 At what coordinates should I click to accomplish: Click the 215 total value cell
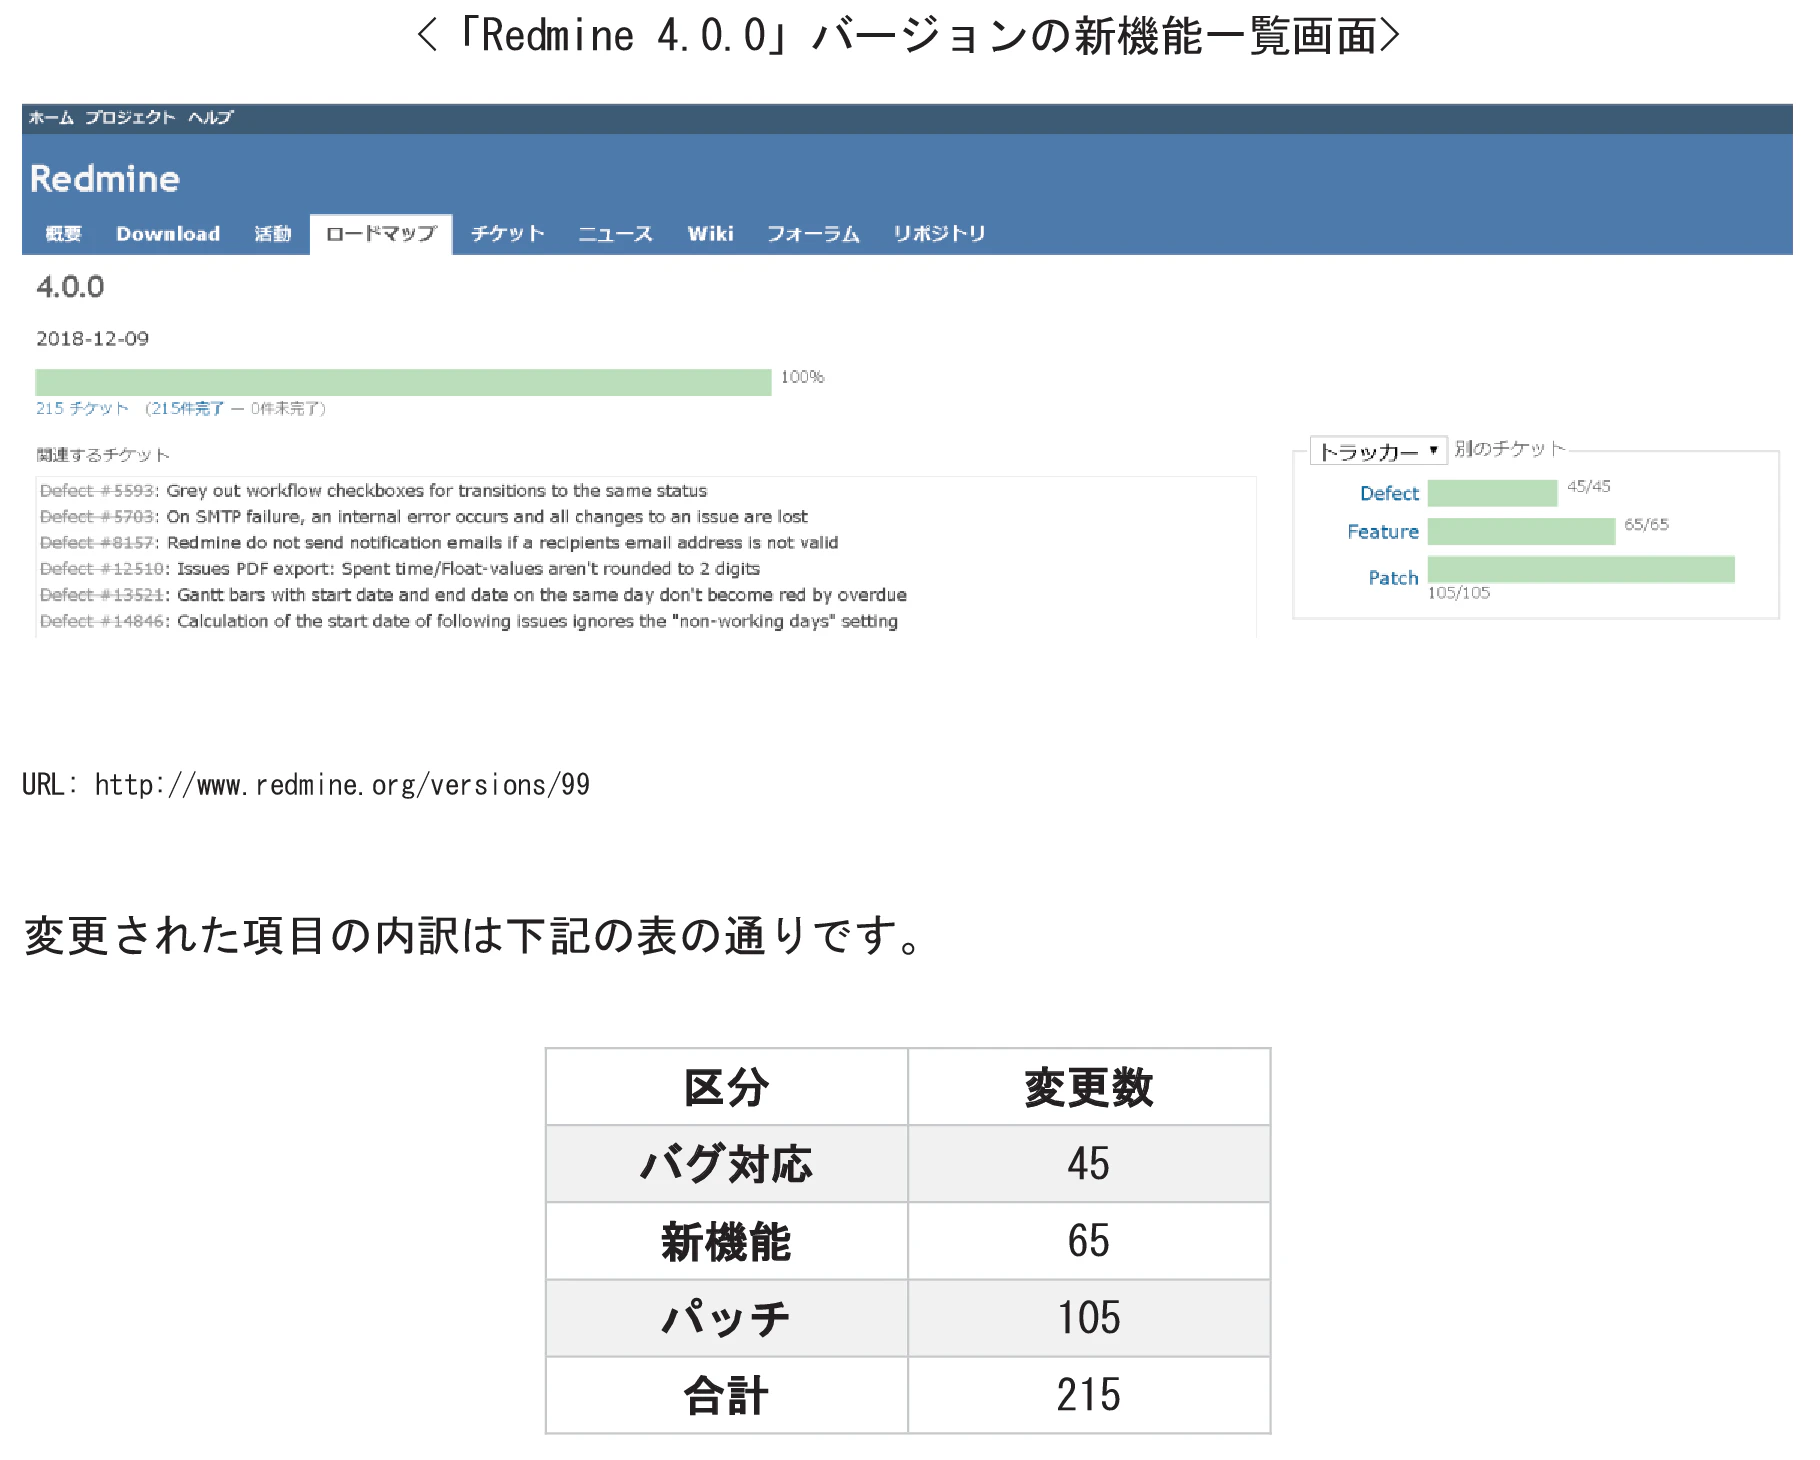(x=1089, y=1395)
